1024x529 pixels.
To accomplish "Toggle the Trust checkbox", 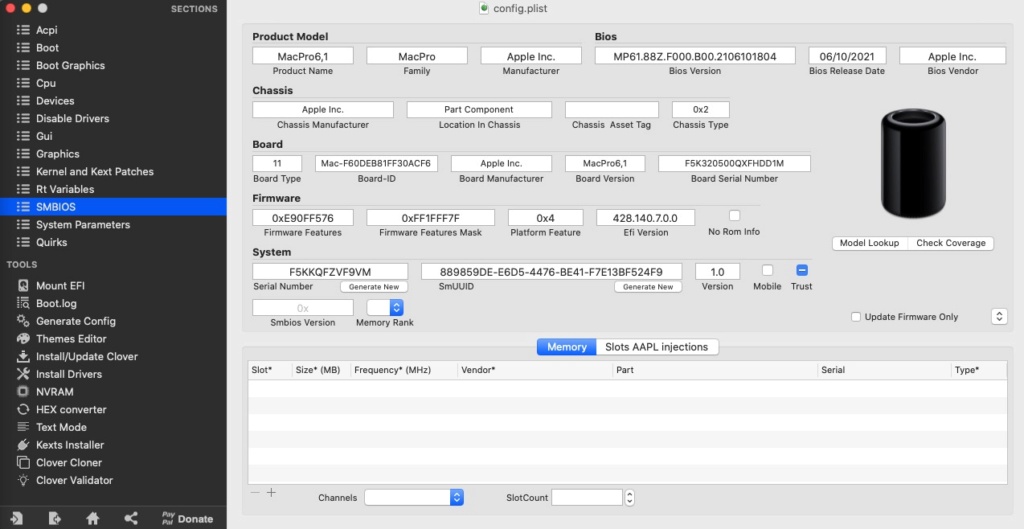I will click(x=802, y=270).
